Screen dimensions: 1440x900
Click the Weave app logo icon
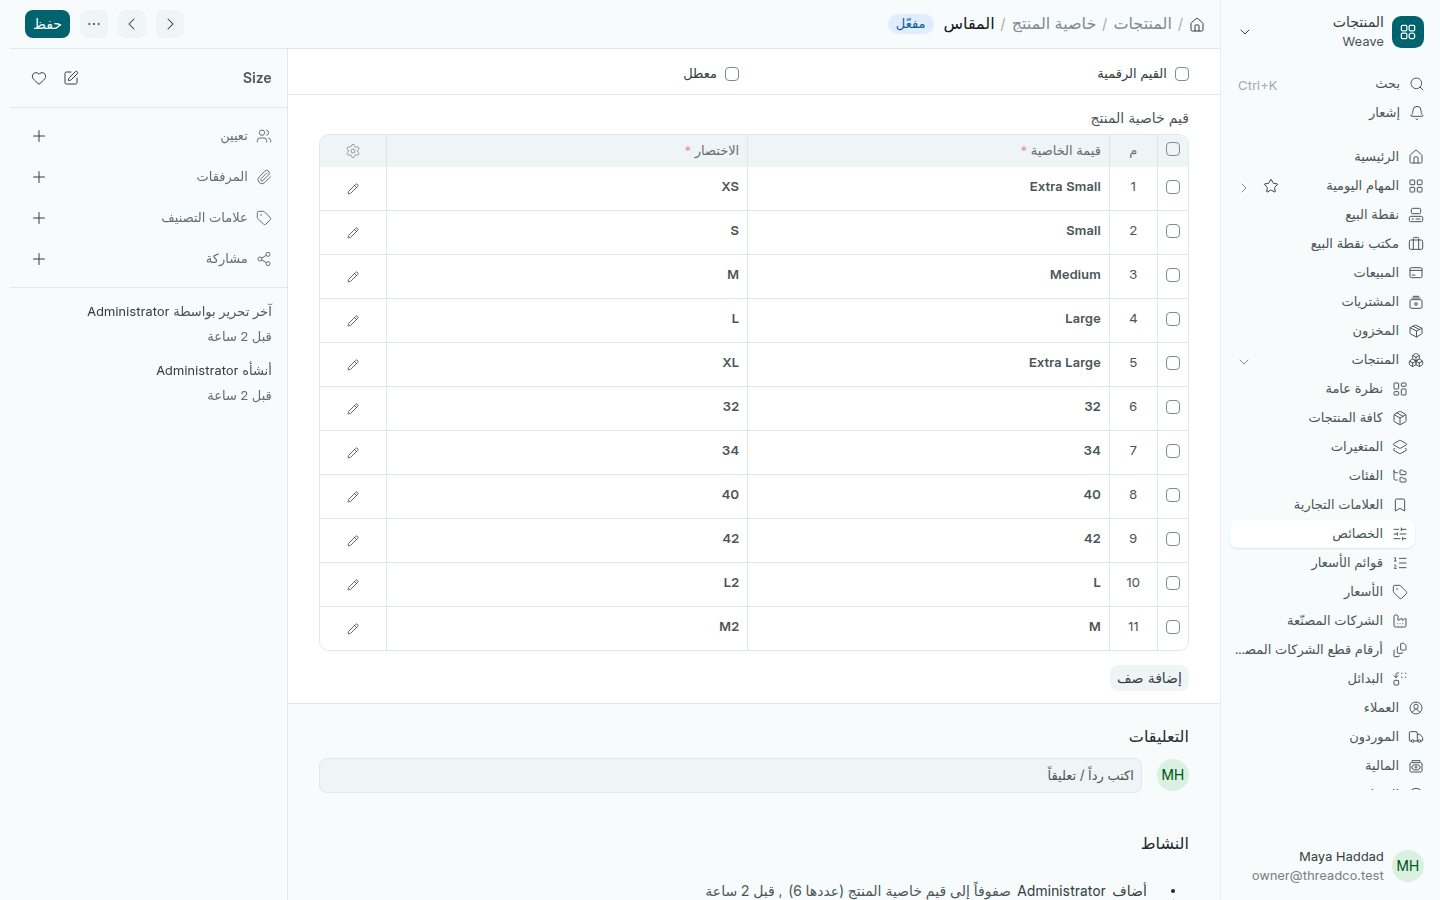(x=1408, y=32)
